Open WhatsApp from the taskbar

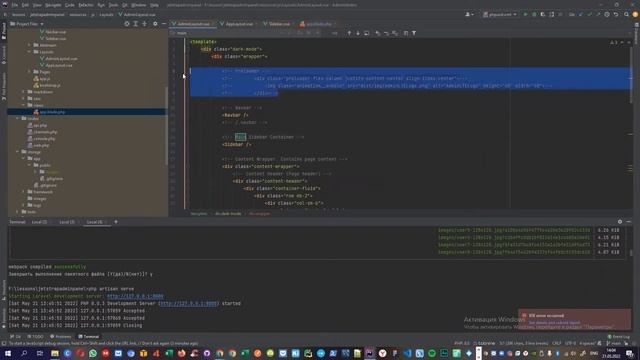(93, 353)
